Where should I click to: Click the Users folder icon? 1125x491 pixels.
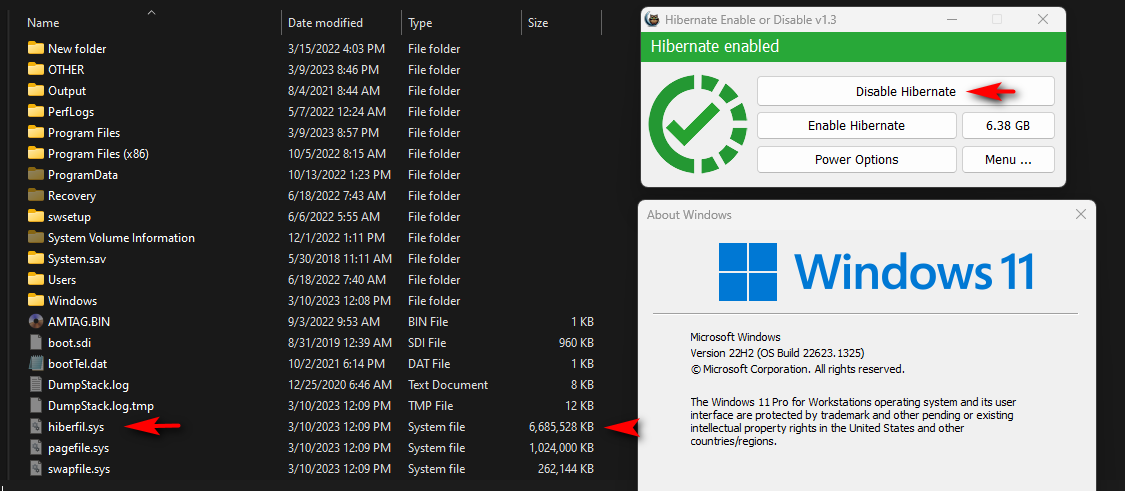(x=36, y=279)
